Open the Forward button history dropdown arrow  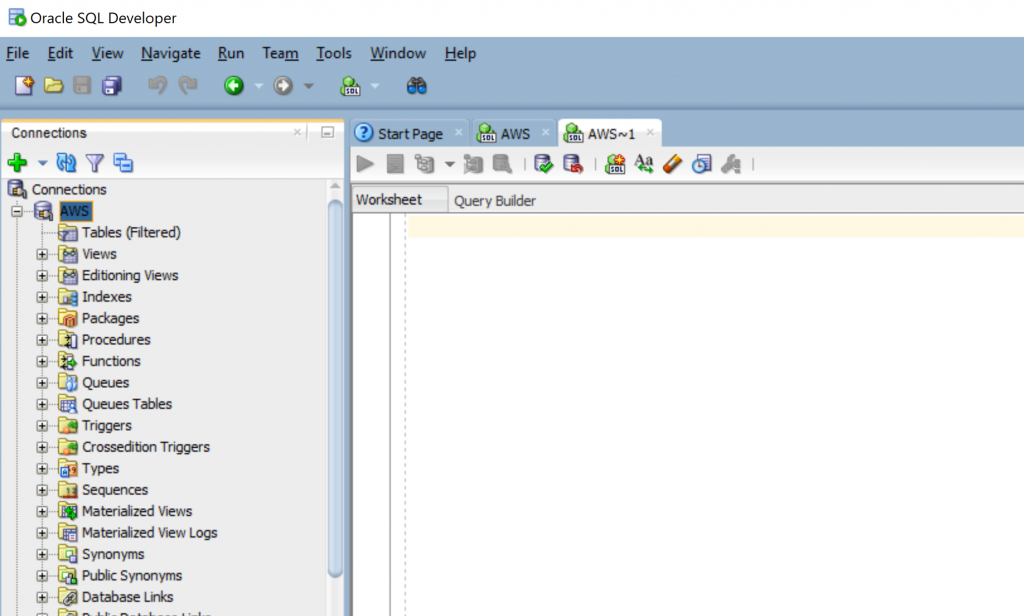click(309, 86)
